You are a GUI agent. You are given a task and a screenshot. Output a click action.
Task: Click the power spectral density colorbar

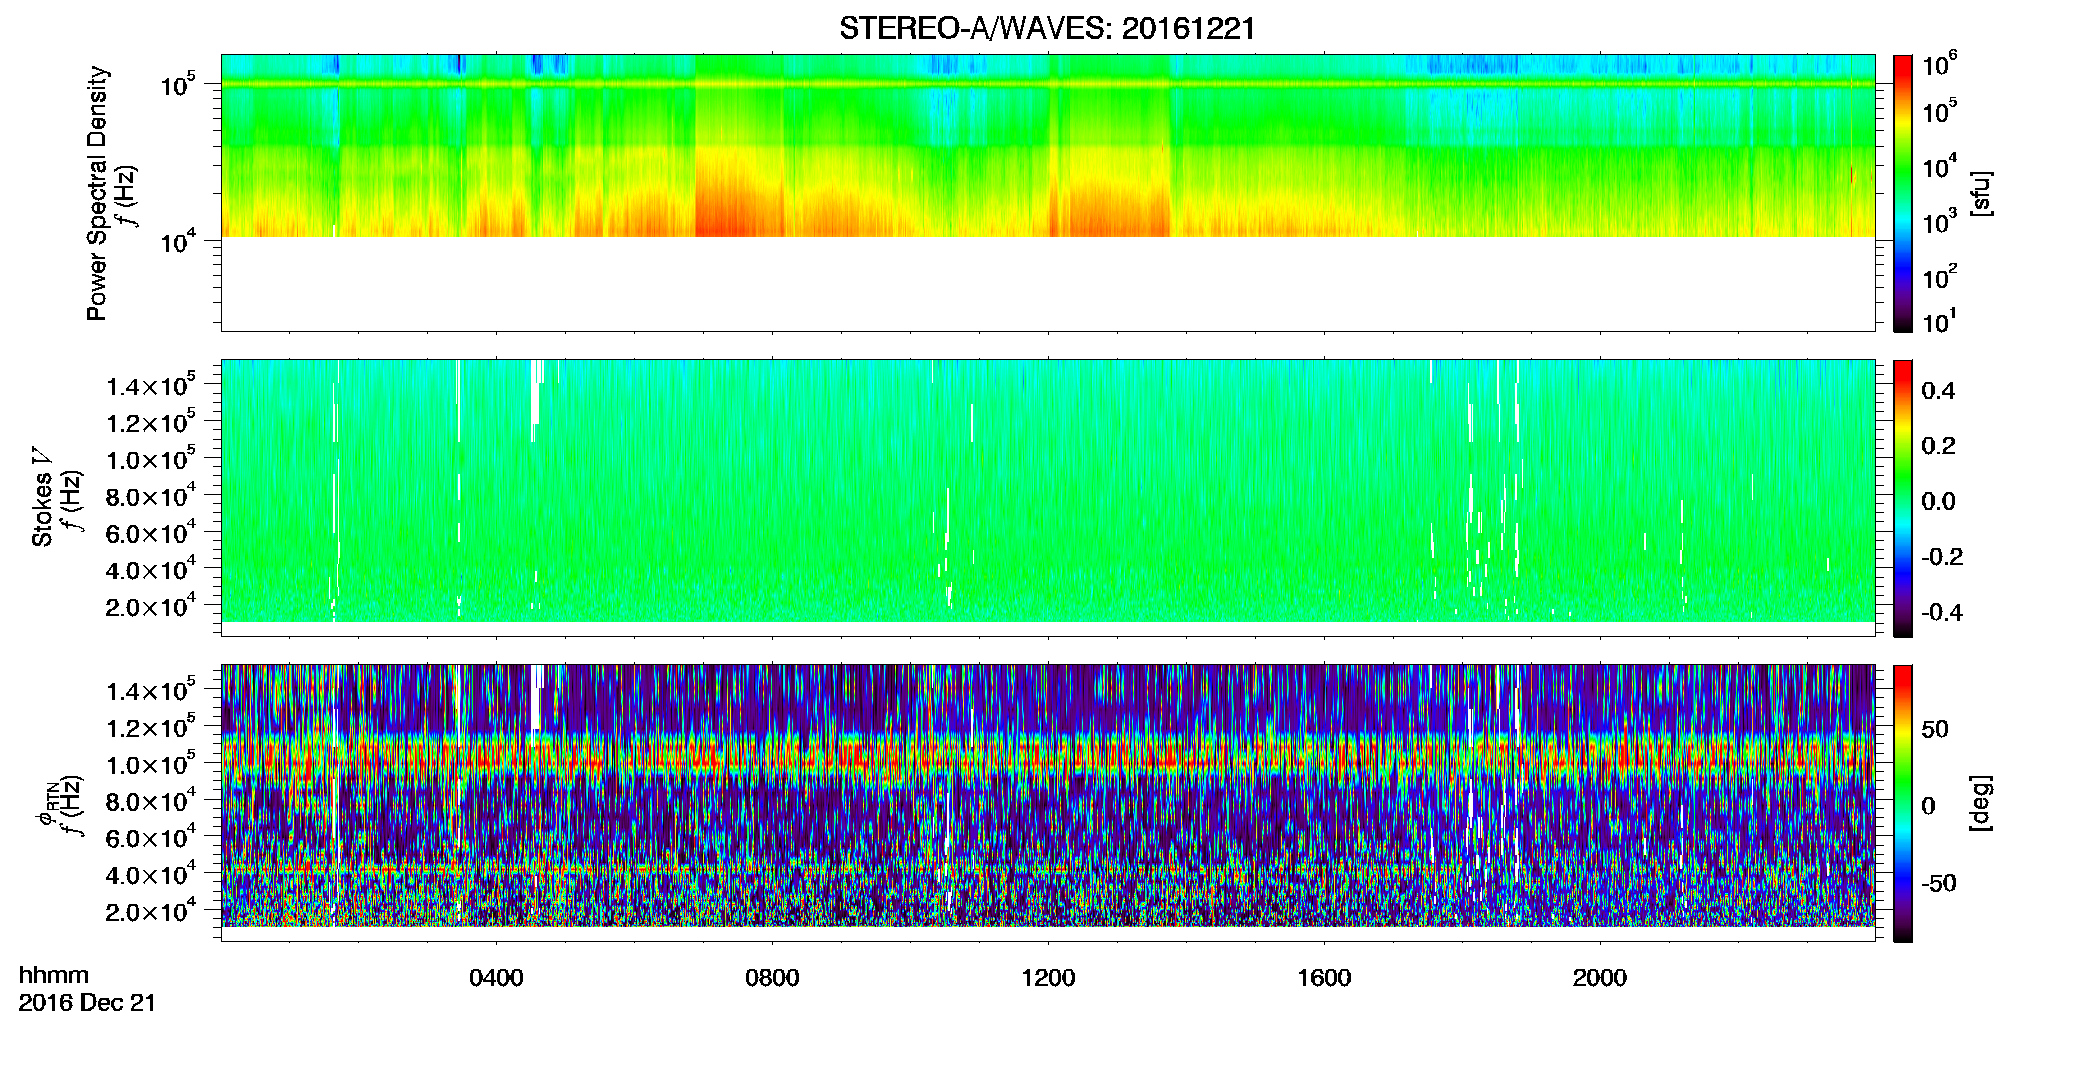(x=1903, y=193)
